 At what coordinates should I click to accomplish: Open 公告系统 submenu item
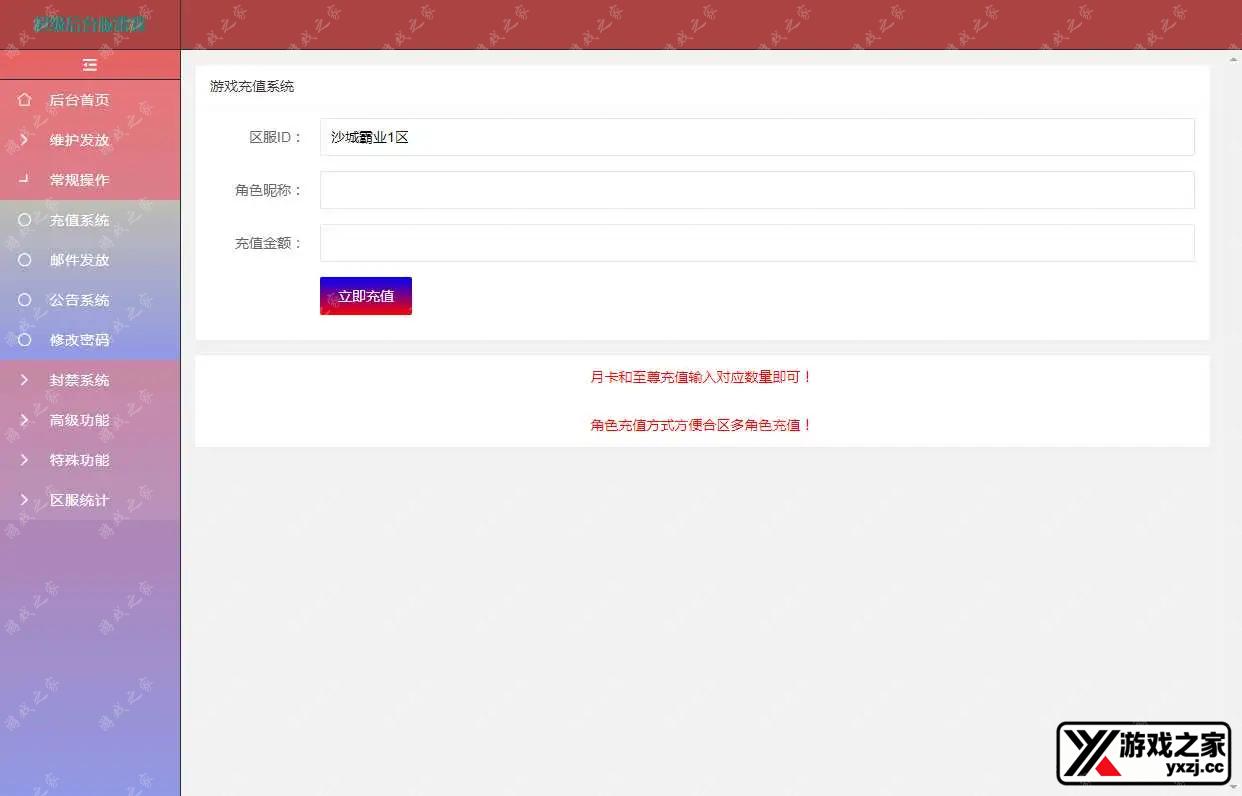[80, 300]
